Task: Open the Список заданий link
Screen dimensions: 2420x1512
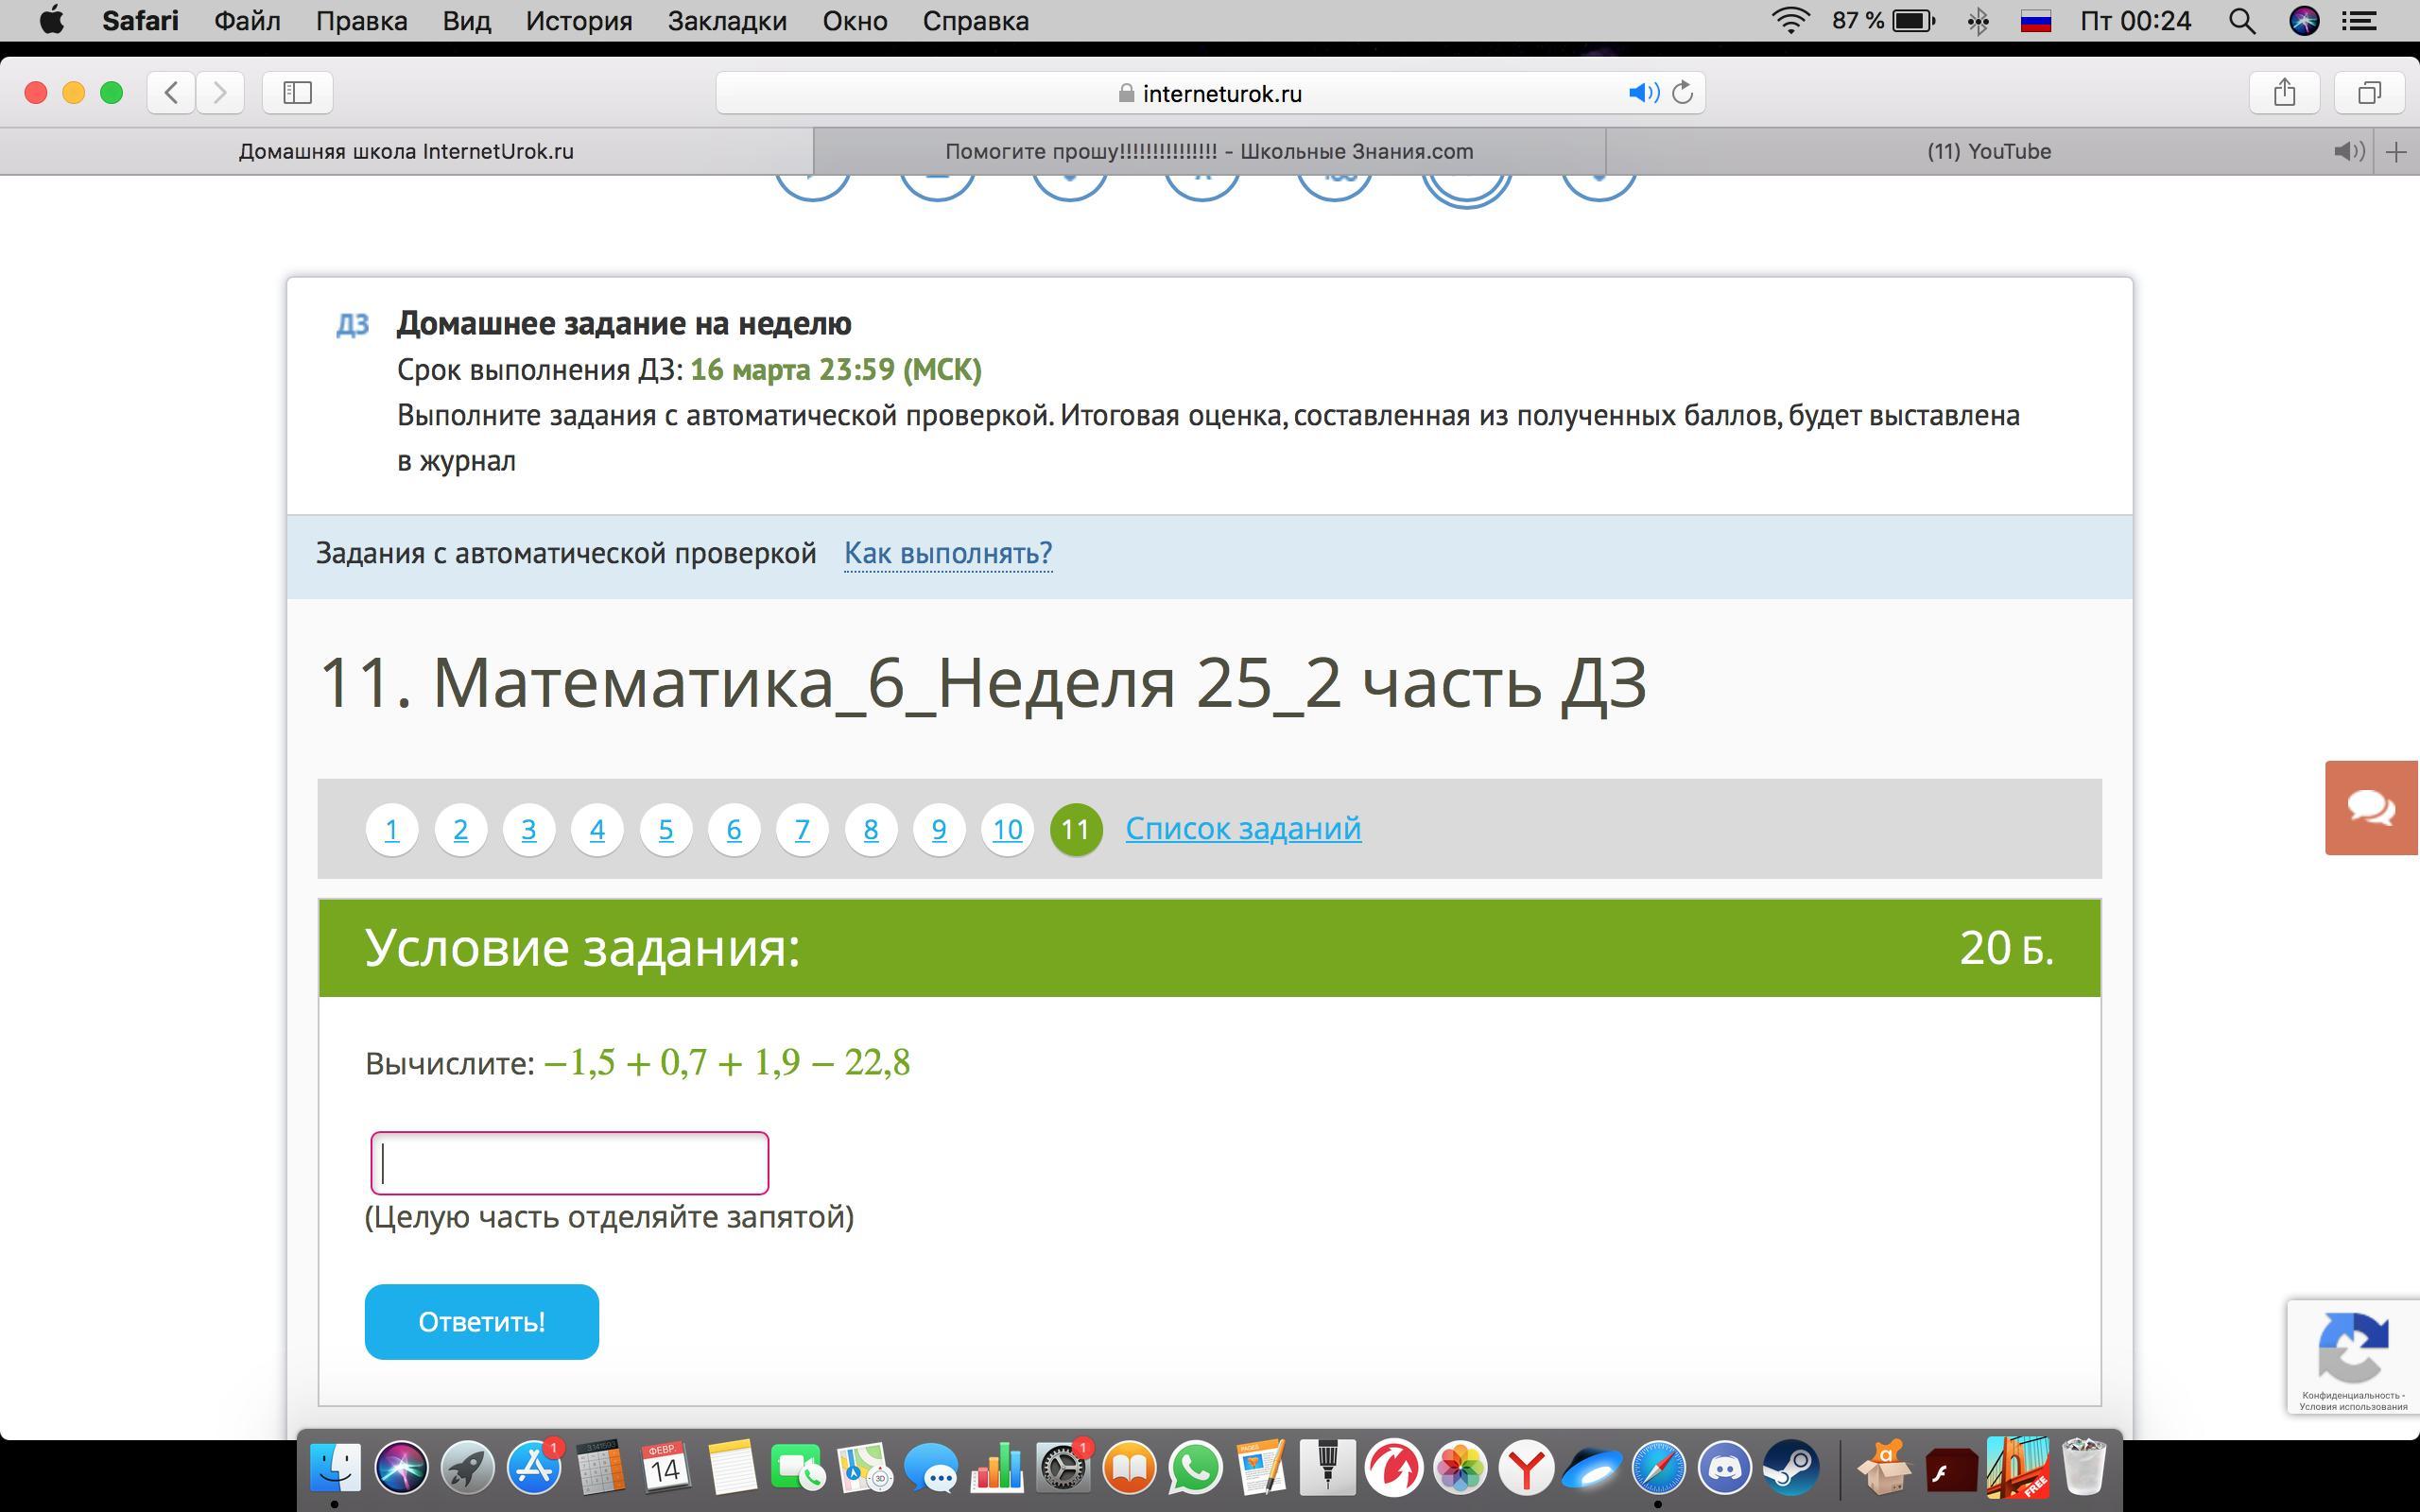Action: tap(1243, 828)
